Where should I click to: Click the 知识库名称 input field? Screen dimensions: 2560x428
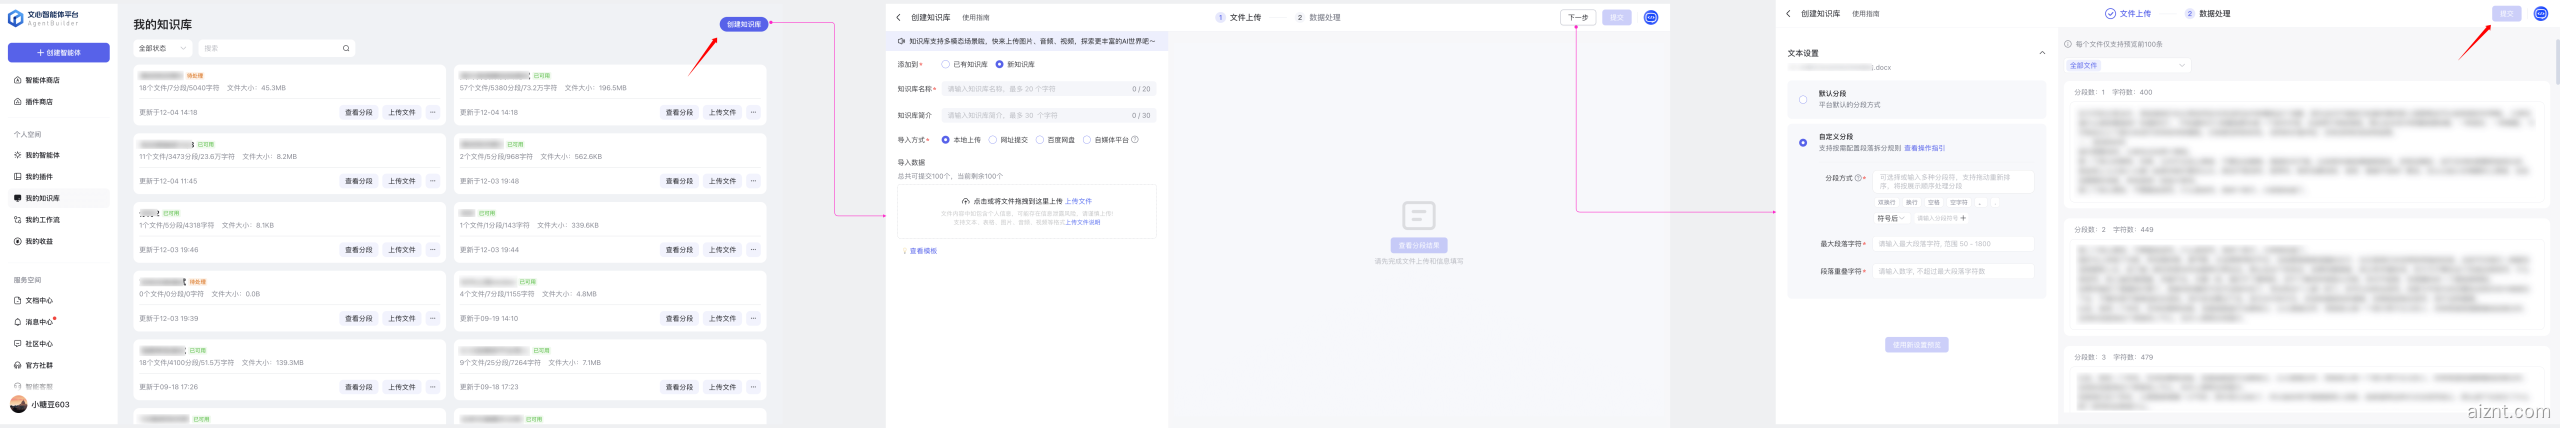1048,89
